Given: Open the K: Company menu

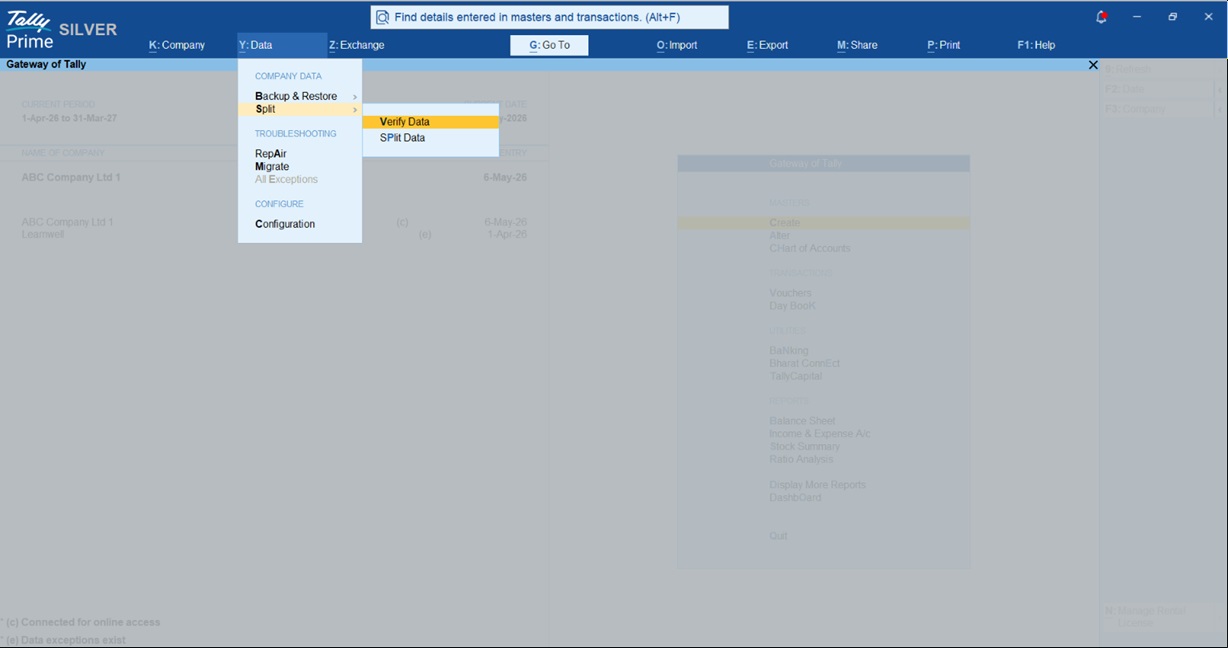Looking at the screenshot, I should (177, 45).
